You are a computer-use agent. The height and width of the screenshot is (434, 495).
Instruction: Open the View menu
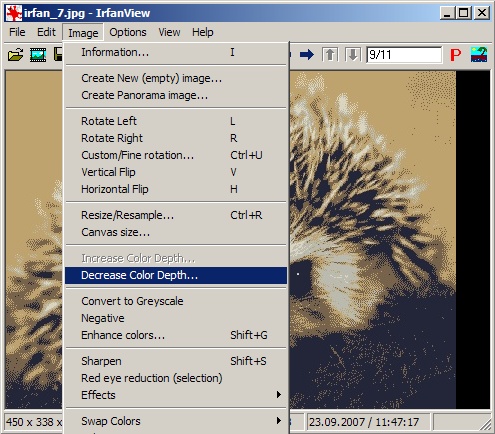pos(169,32)
